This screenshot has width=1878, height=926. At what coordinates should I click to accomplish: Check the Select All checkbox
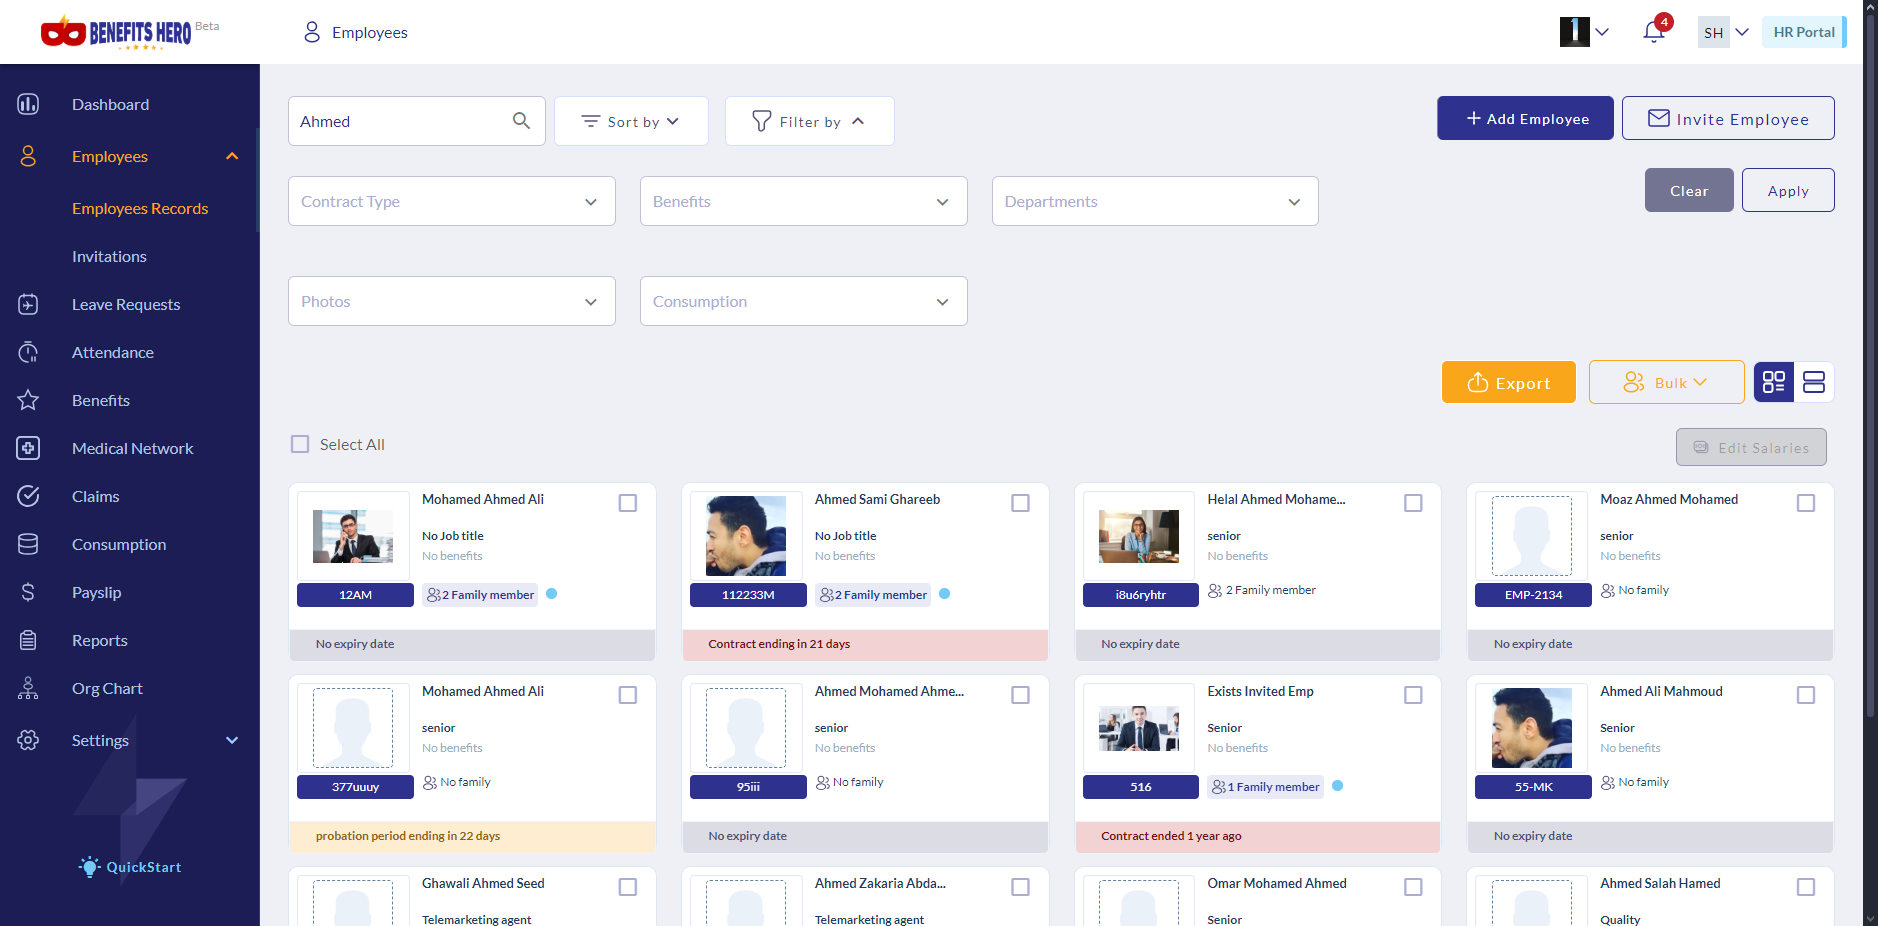[x=300, y=444]
